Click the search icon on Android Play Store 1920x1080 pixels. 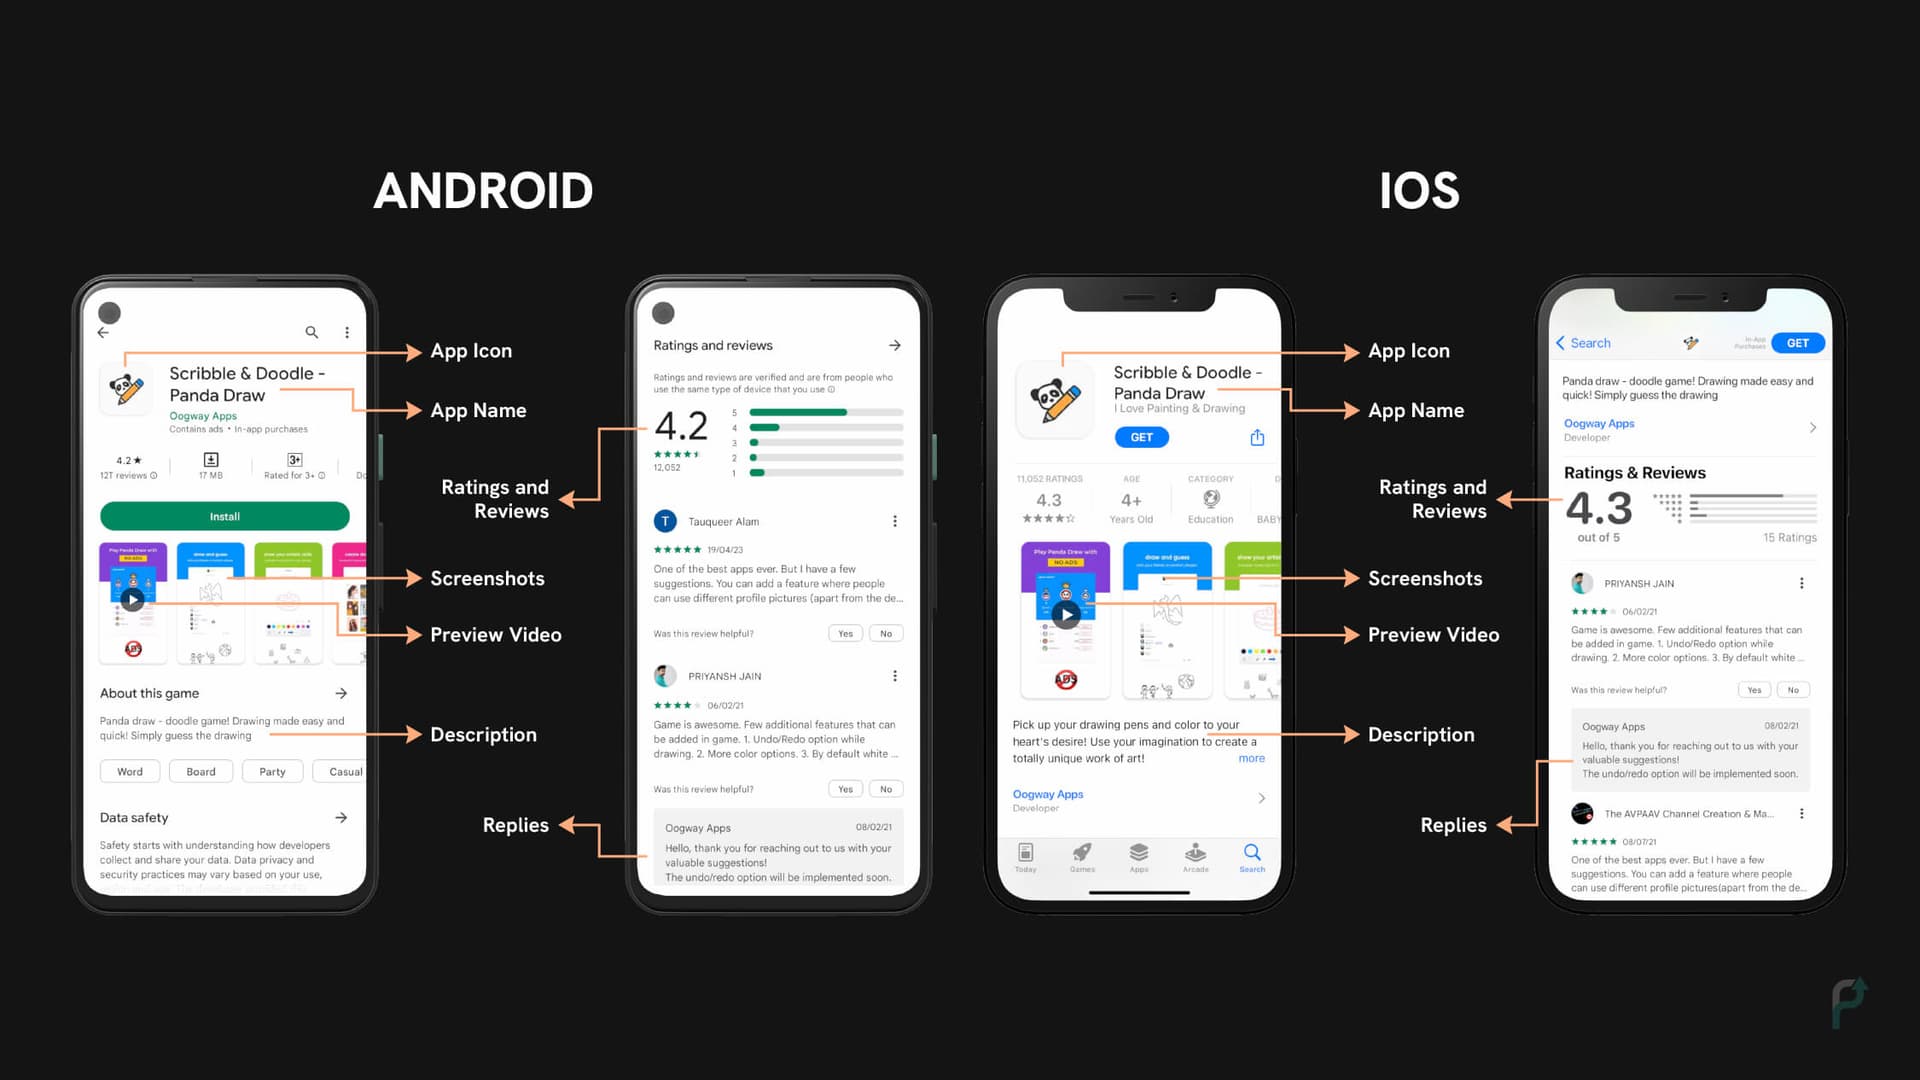tap(309, 332)
